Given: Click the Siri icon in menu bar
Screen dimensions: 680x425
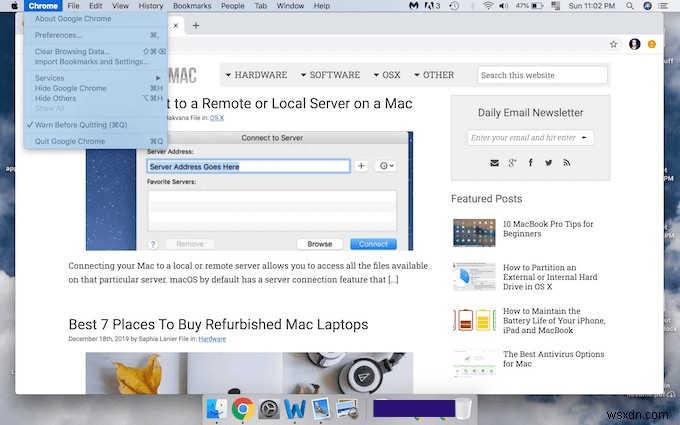Looking at the screenshot, I should (647, 6).
